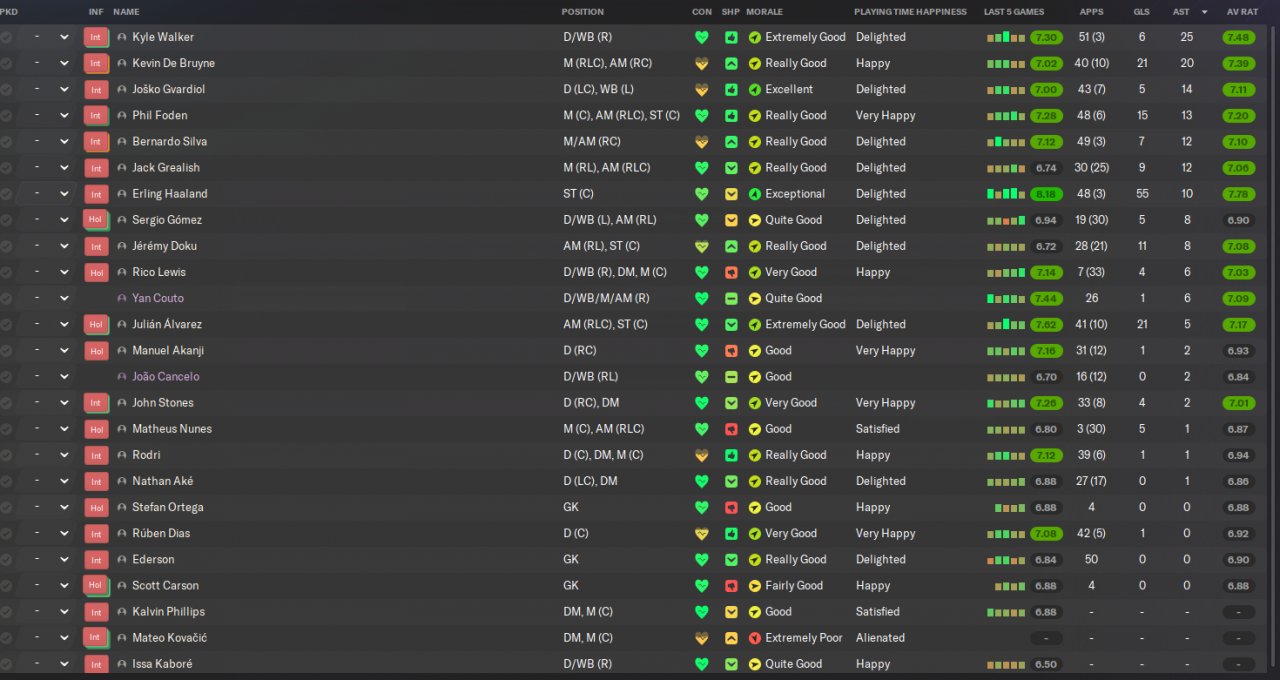Open the chevron dropdown for João Cancelo

point(64,377)
